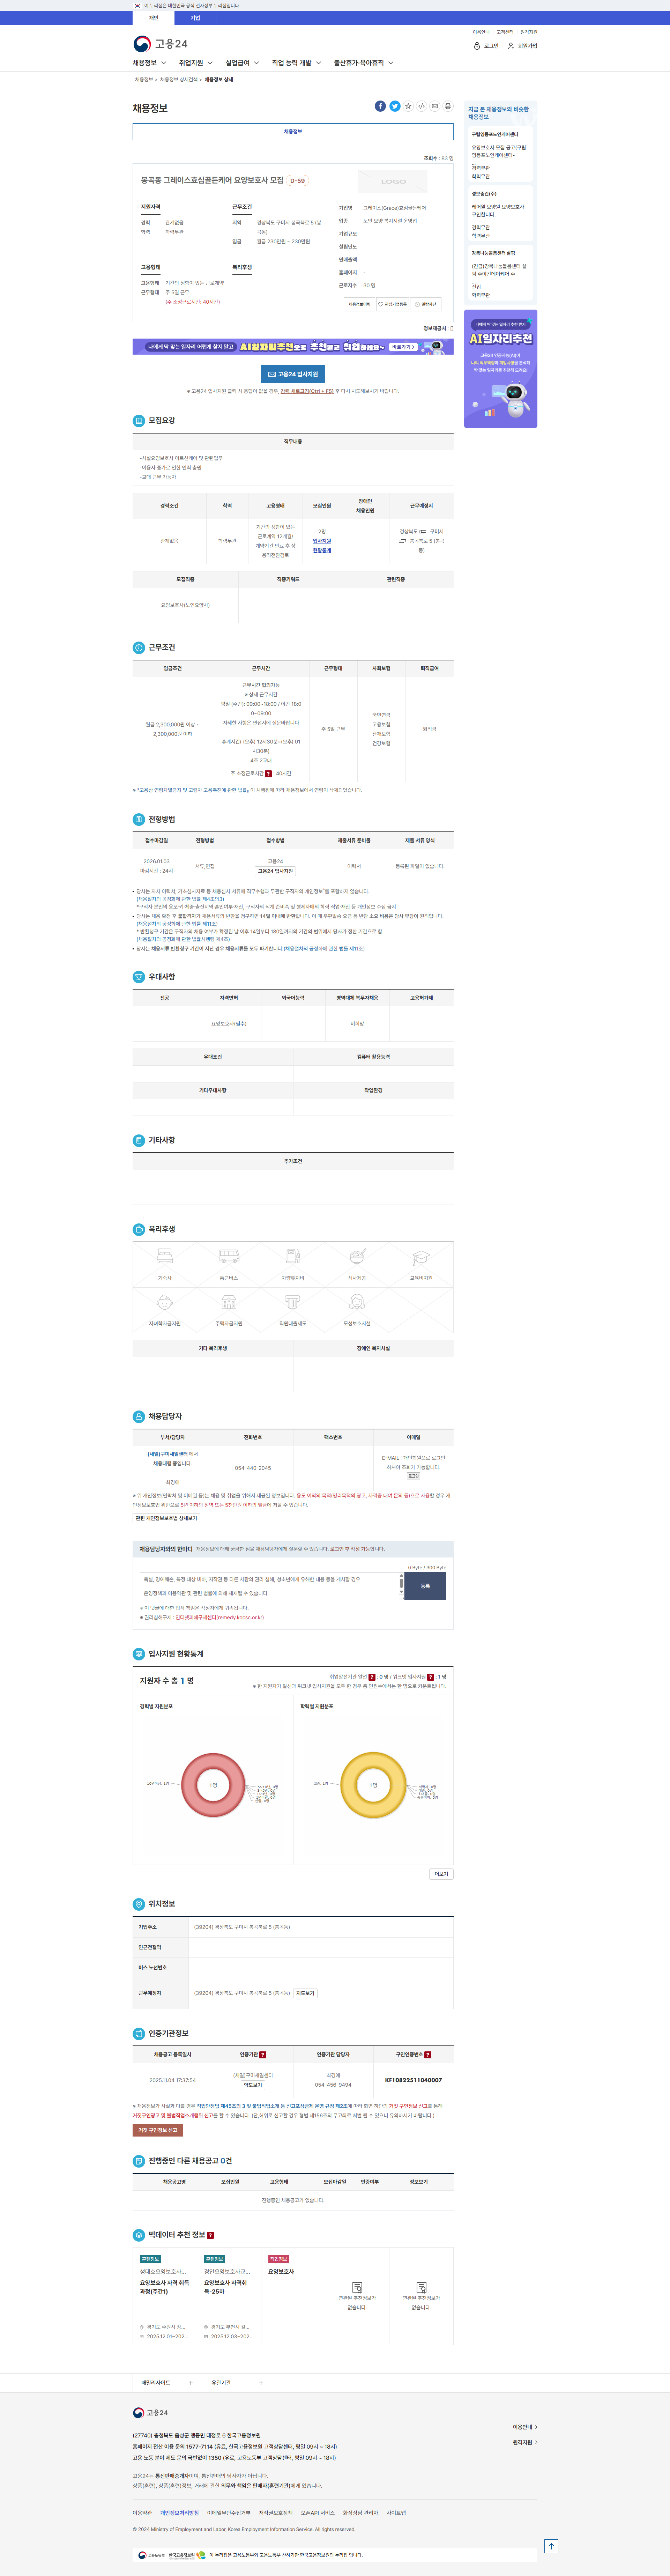
Task: Click the 고용24 입사지원 button
Action: tap(293, 374)
